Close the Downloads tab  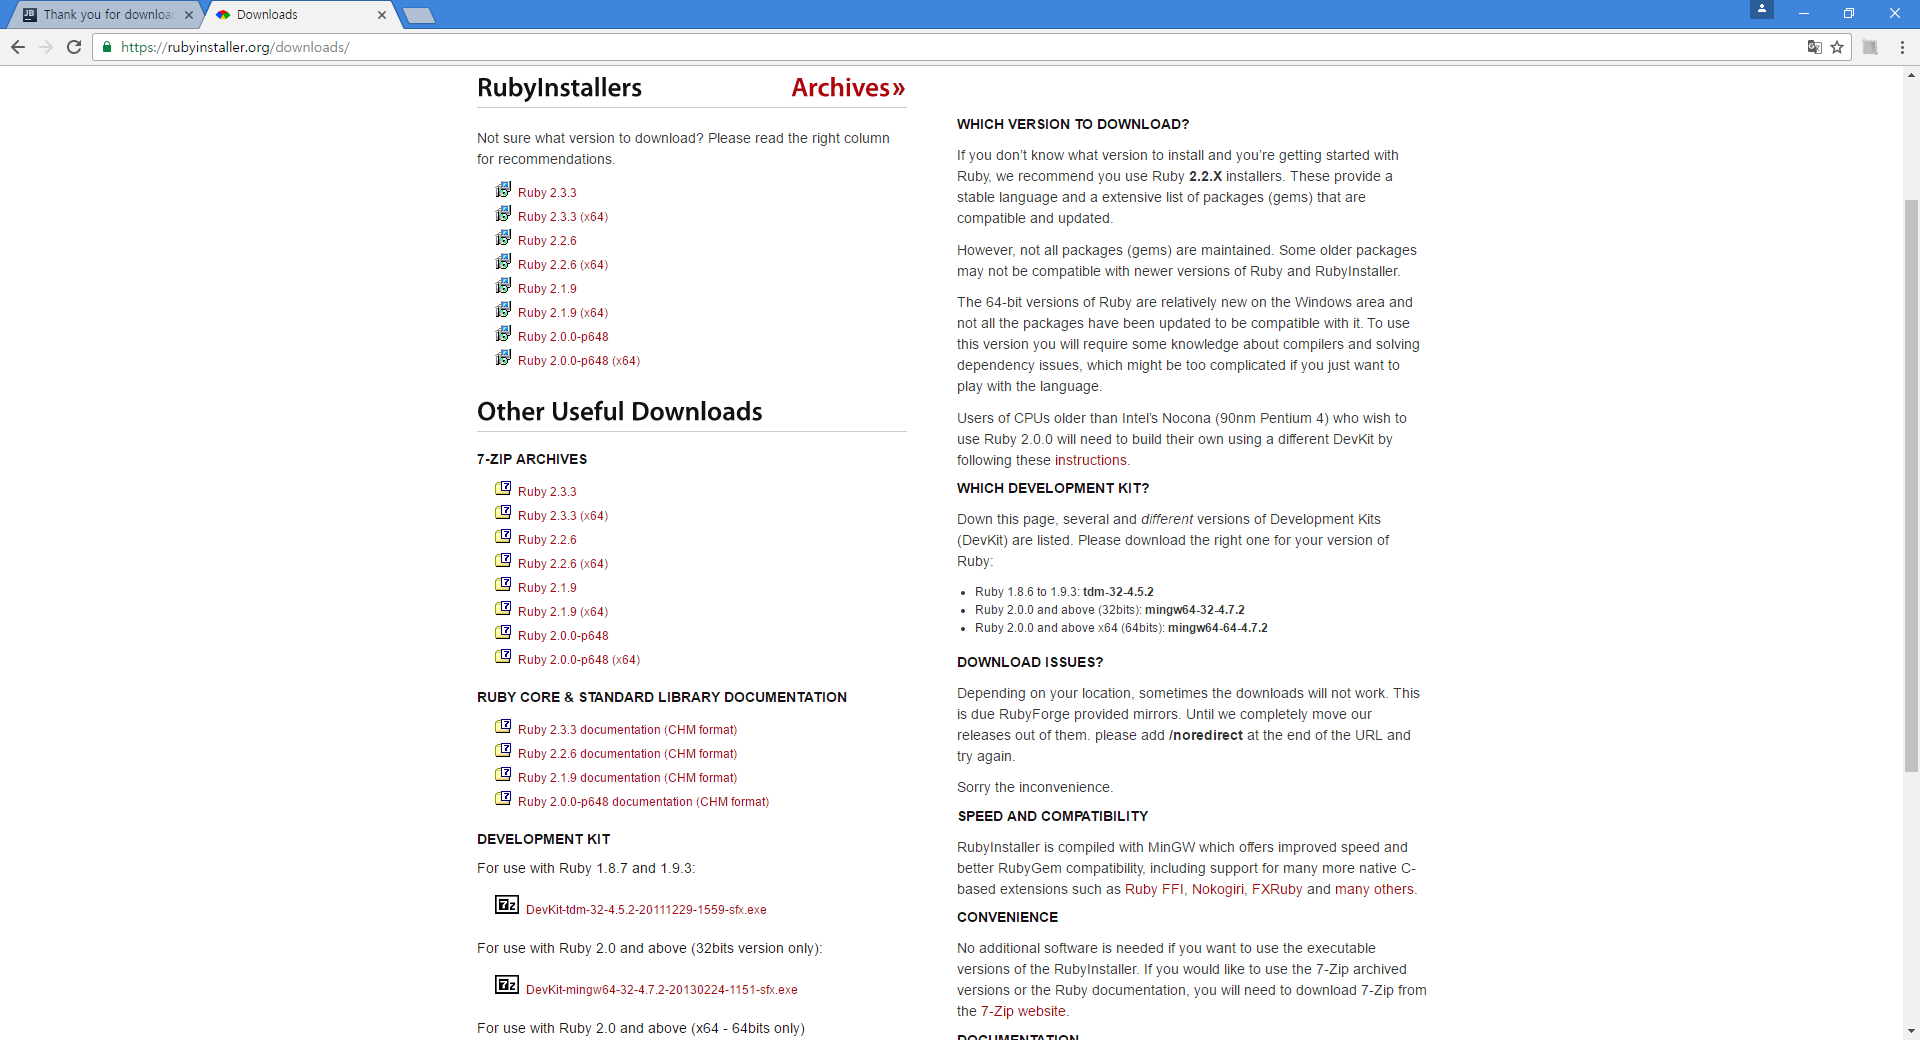pos(382,15)
